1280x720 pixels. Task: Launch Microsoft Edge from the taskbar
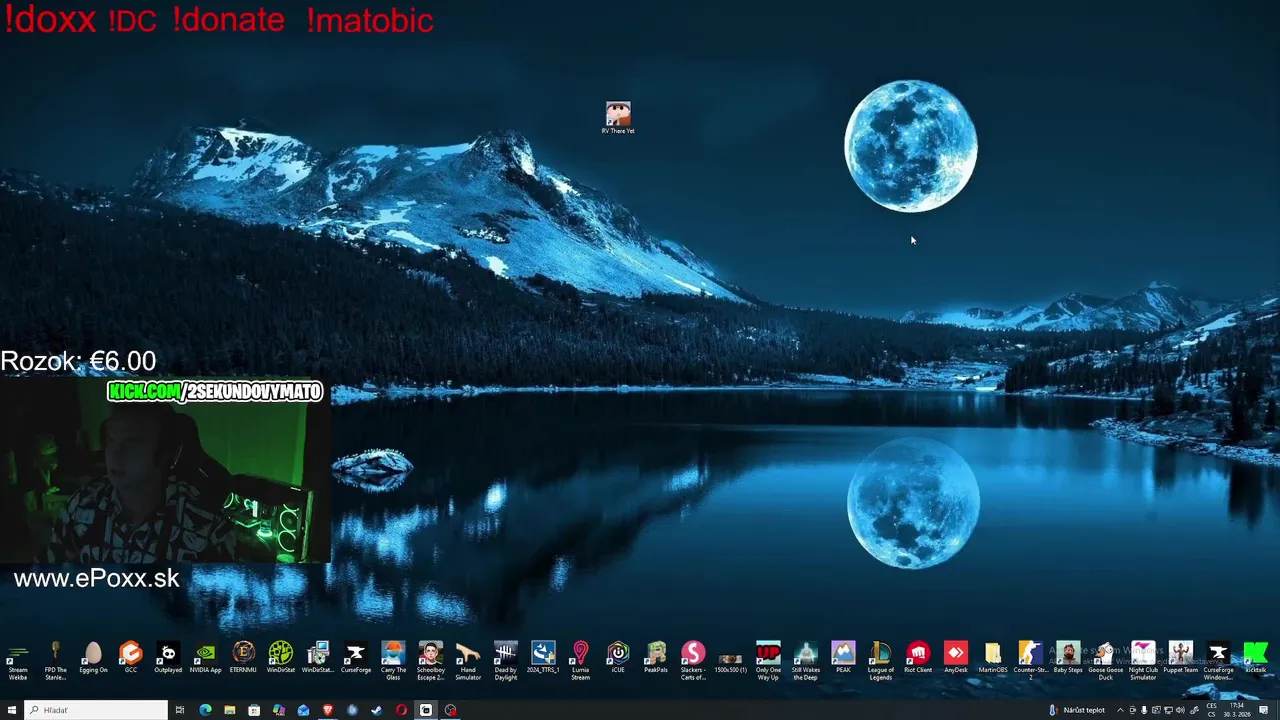click(205, 710)
